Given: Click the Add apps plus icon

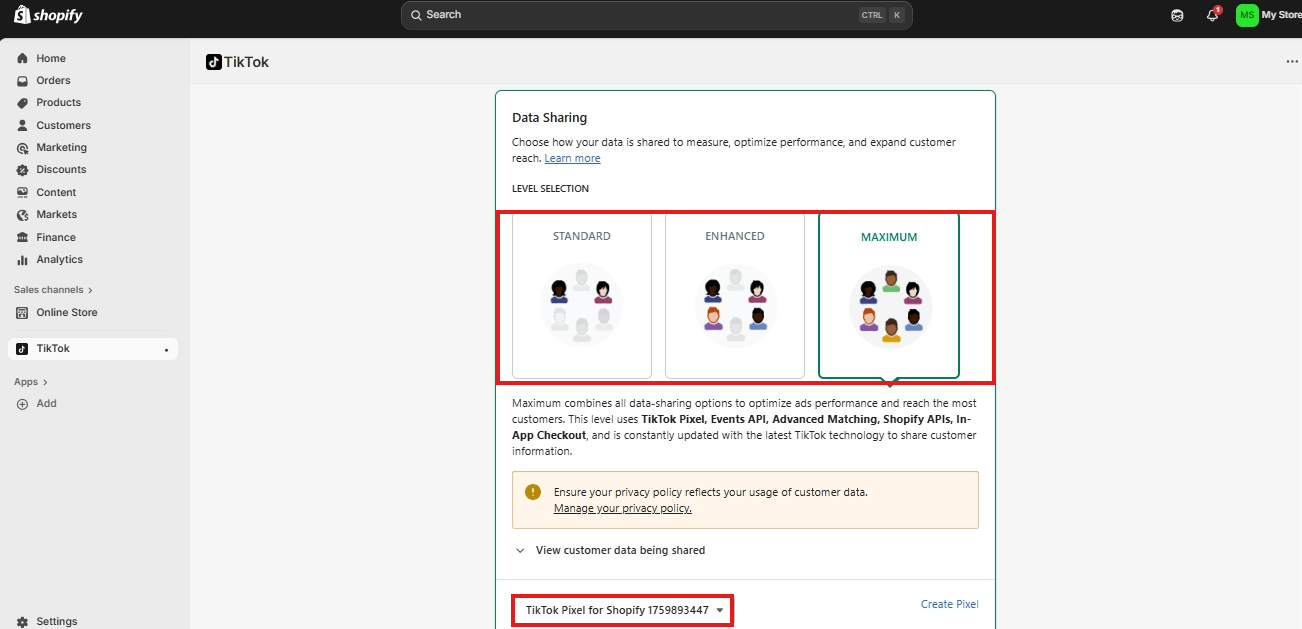Looking at the screenshot, I should point(22,404).
